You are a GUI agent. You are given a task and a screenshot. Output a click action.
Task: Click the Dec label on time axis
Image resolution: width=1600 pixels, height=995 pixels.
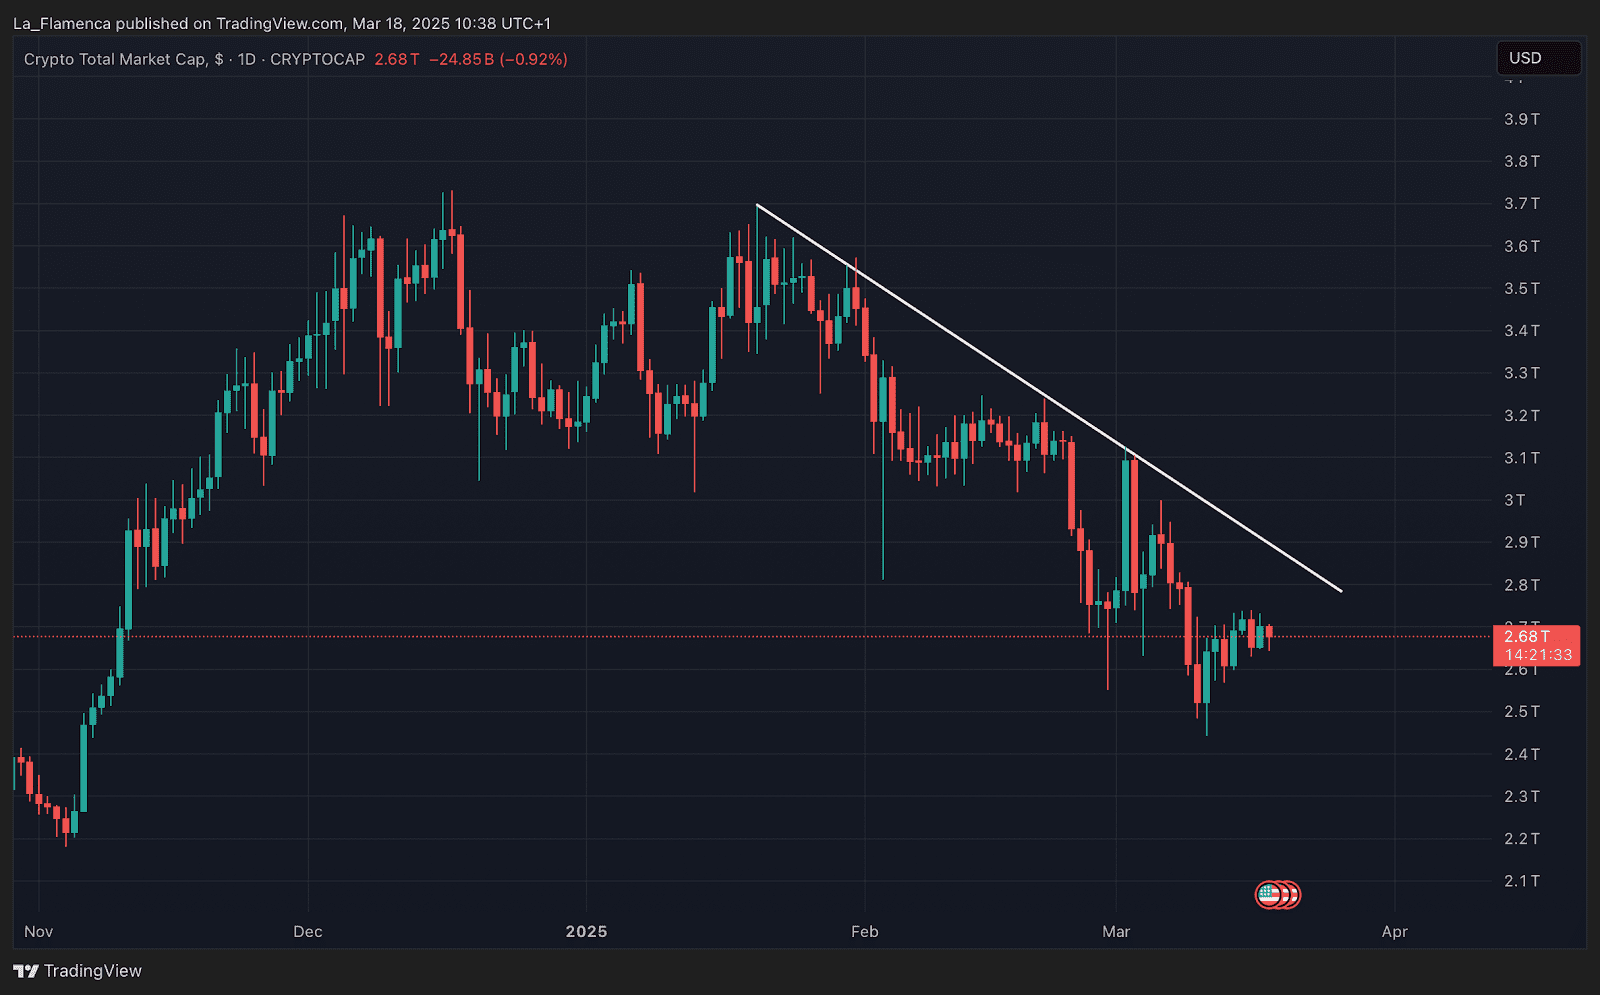308,931
